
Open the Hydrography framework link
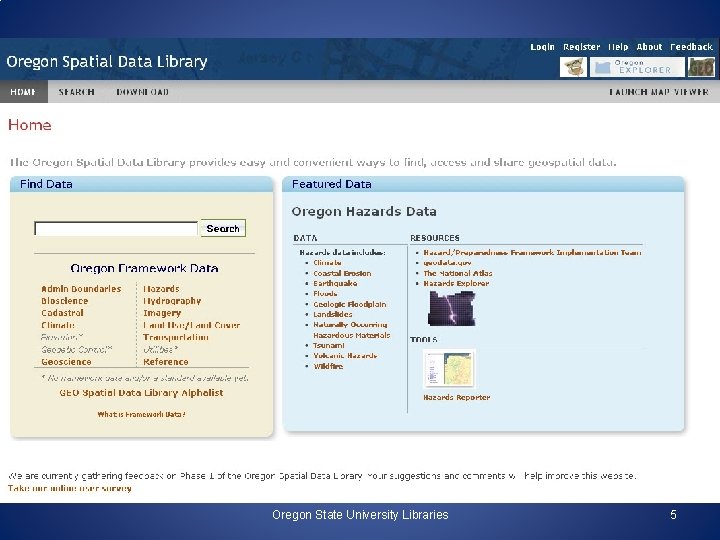point(172,301)
